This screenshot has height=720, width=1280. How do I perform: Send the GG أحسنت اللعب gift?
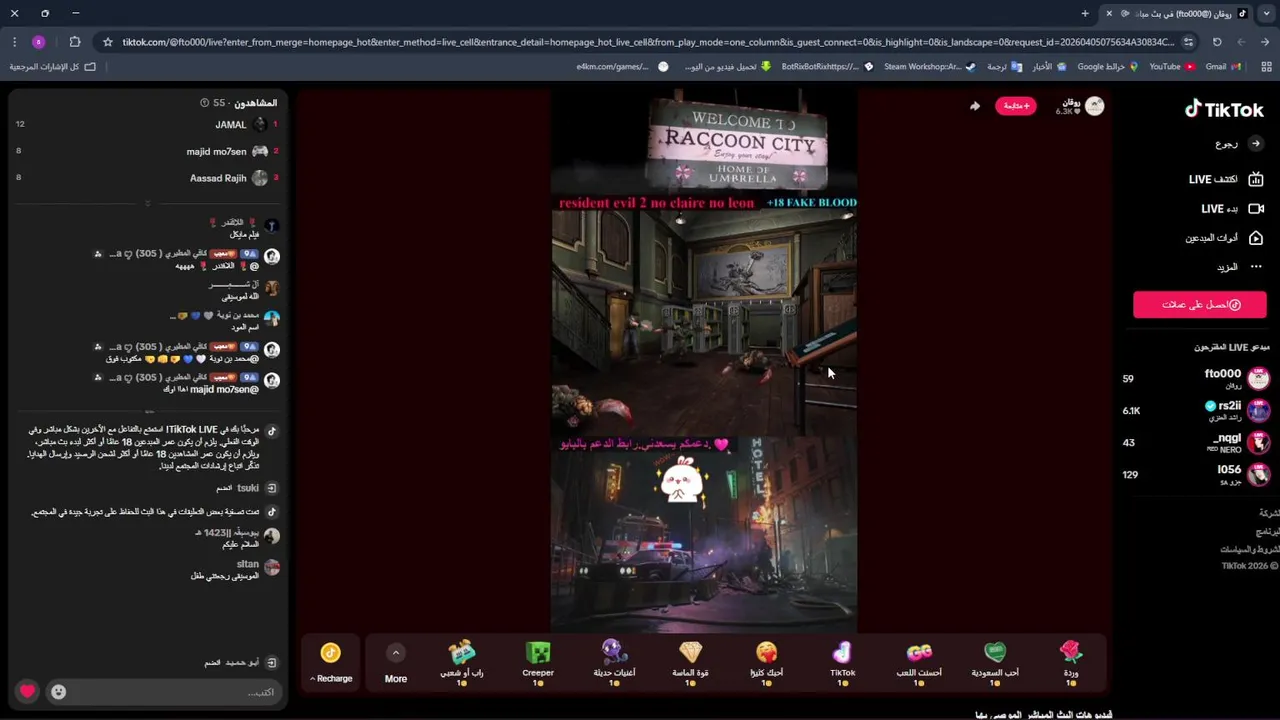tap(919, 663)
